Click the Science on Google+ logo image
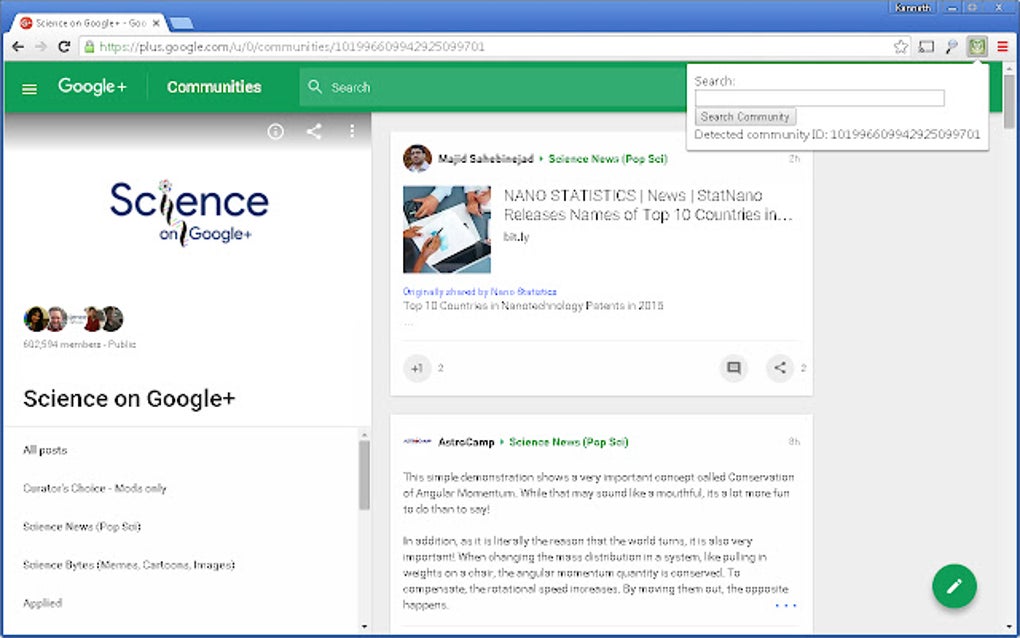Screen dimensions: 1020x638 click(x=189, y=212)
